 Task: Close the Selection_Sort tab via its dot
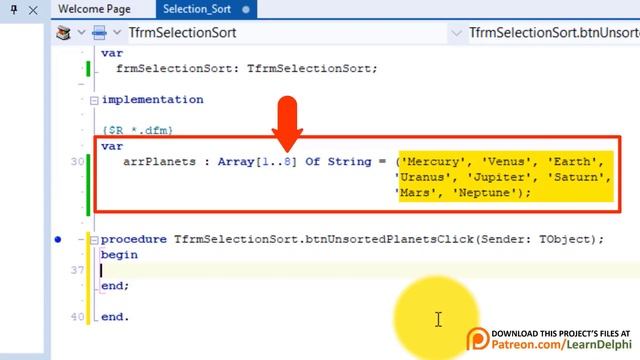[246, 9]
